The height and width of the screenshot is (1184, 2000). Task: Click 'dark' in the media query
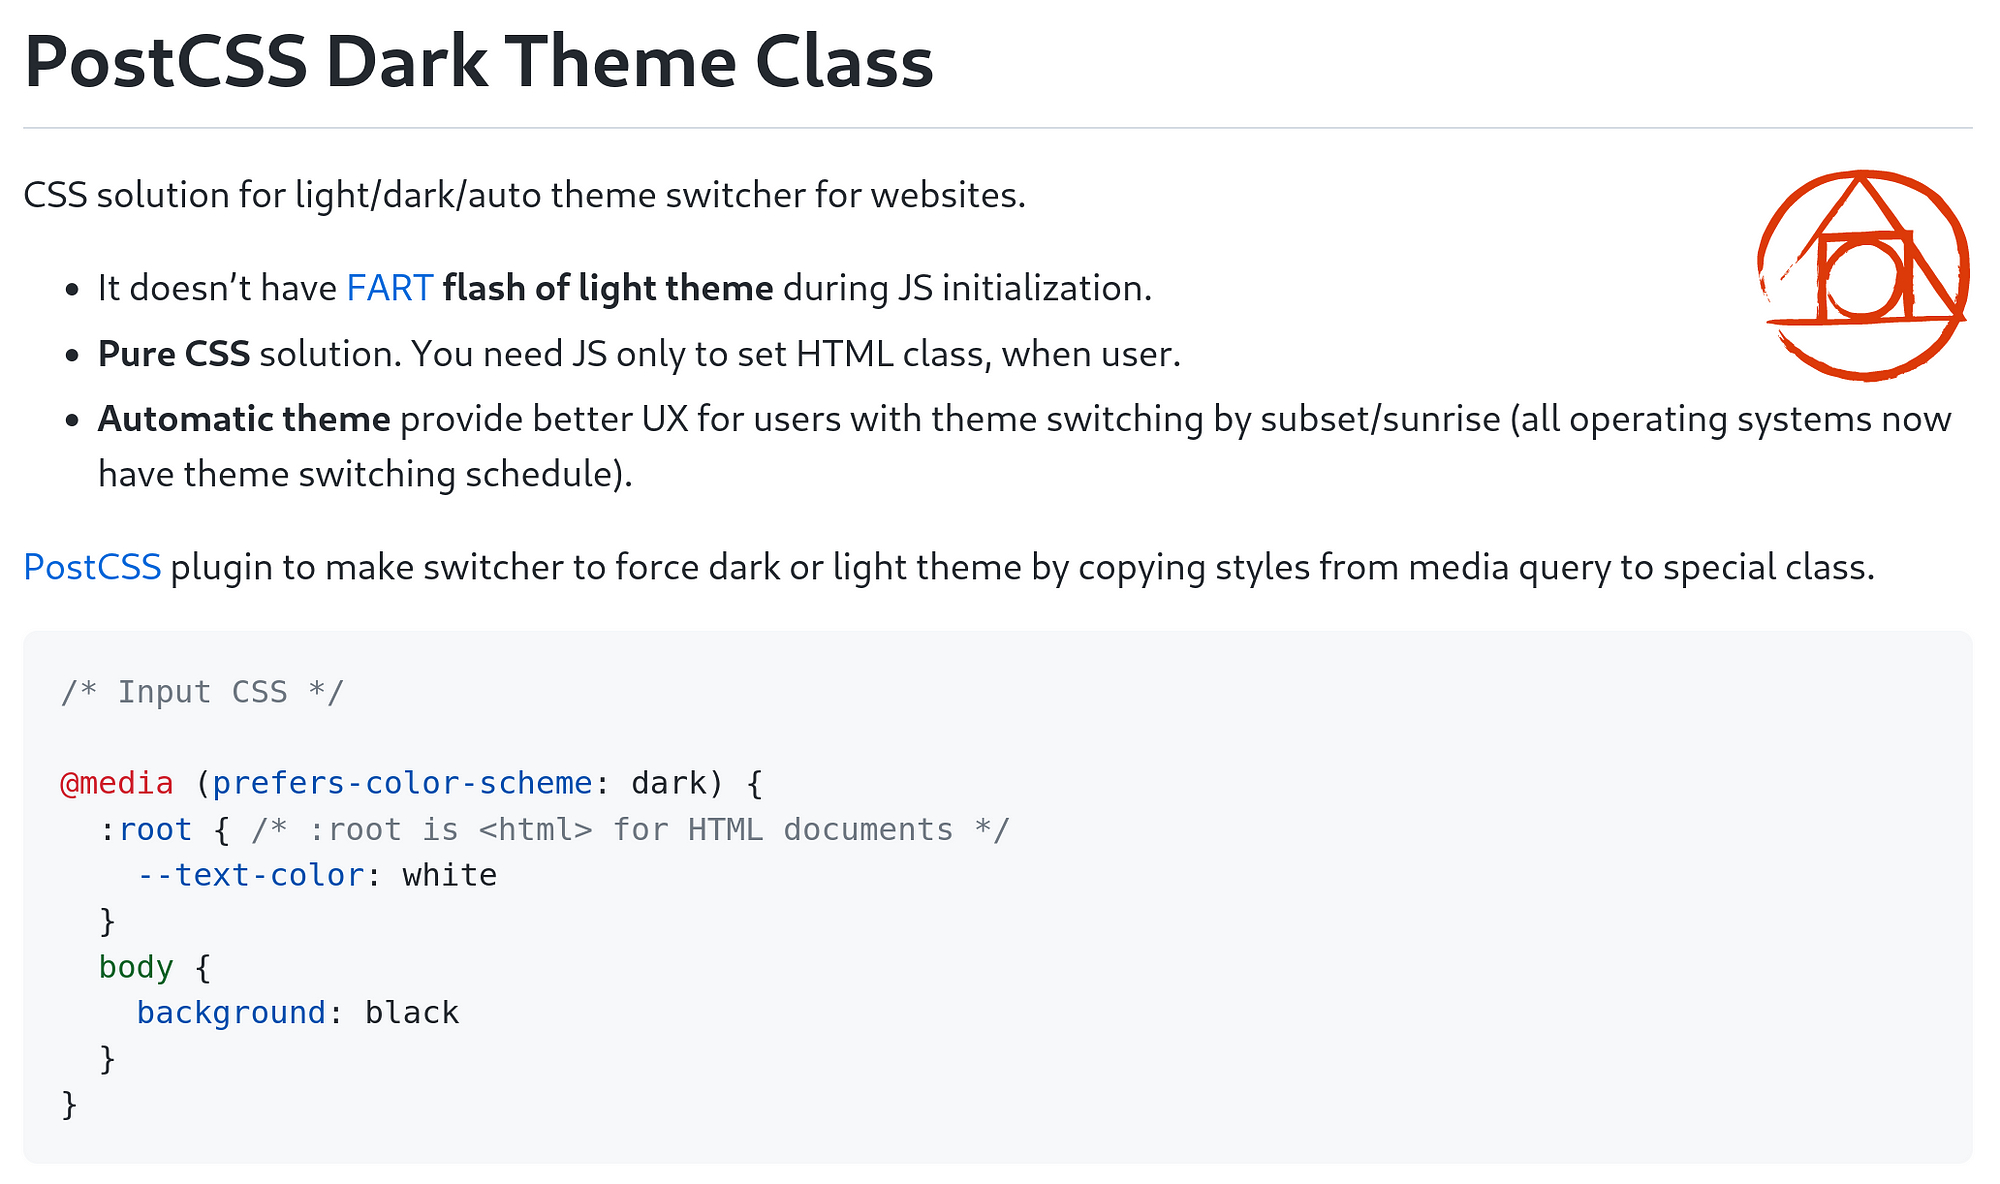(x=669, y=783)
